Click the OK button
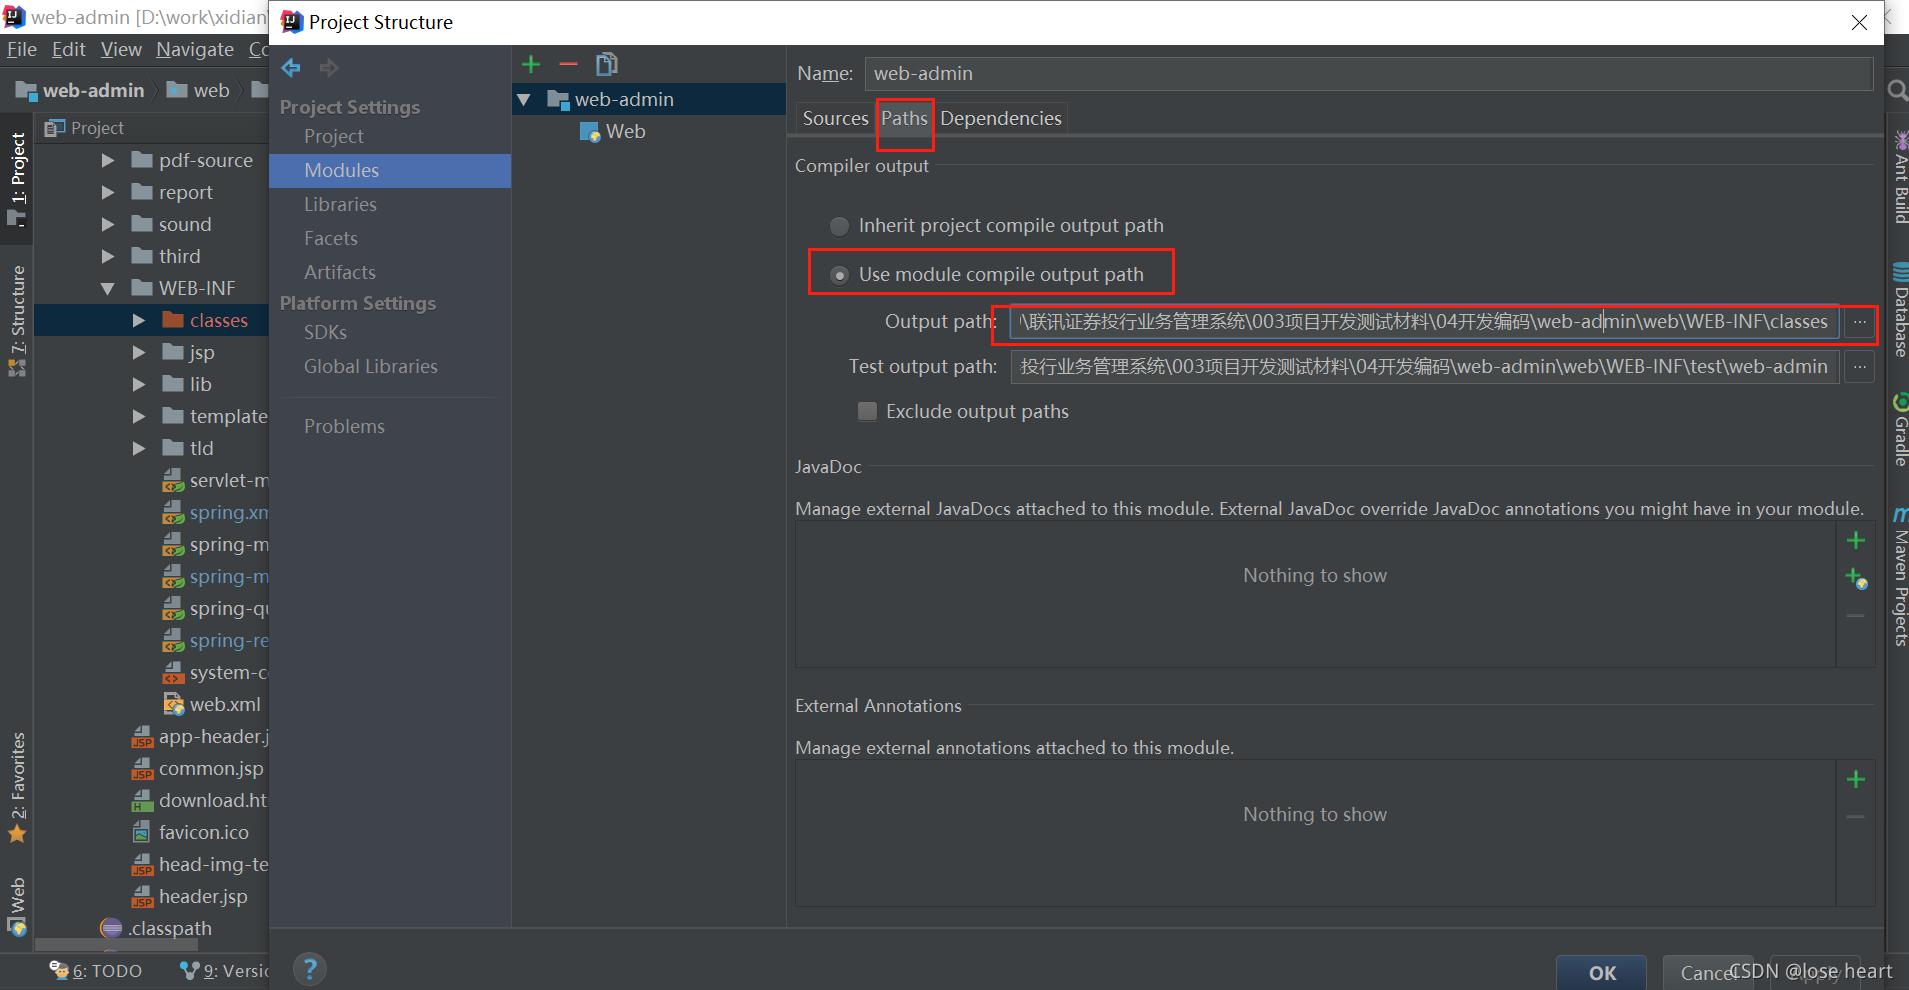1909x990 pixels. coord(1602,973)
